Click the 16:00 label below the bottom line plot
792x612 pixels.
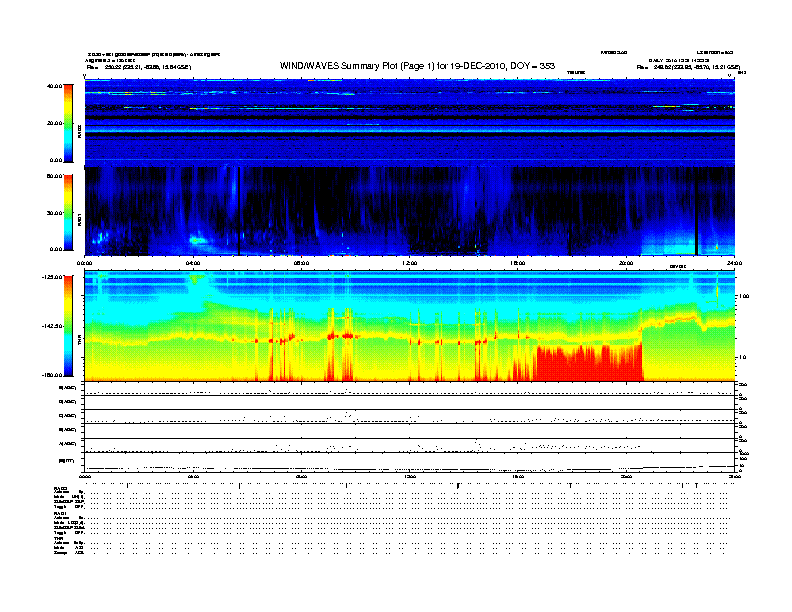click(518, 476)
